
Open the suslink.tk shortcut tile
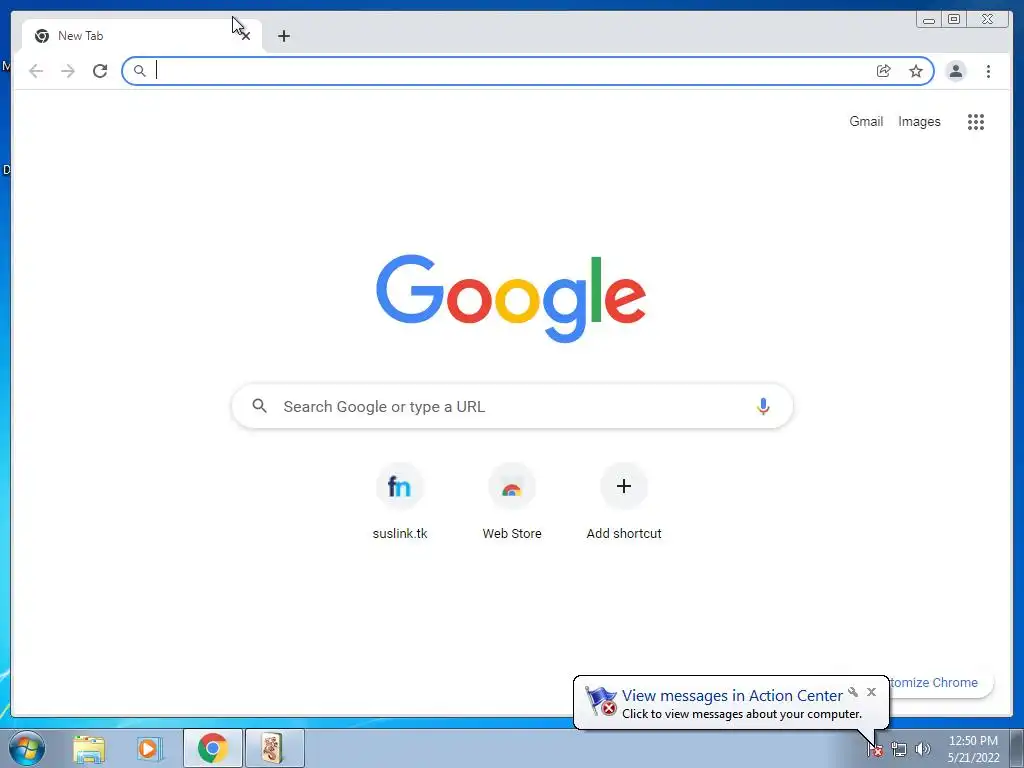coord(400,502)
